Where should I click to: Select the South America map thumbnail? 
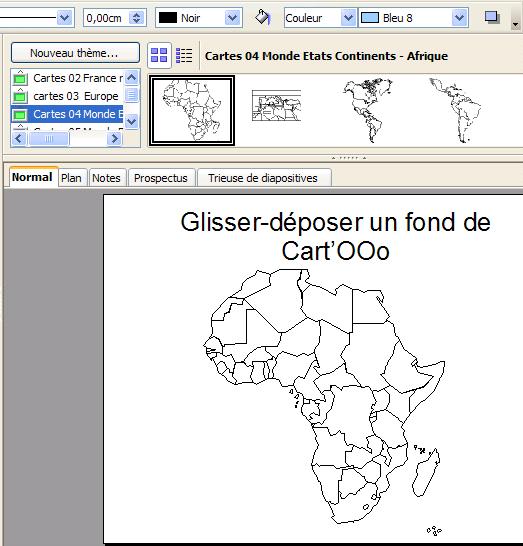(455, 110)
